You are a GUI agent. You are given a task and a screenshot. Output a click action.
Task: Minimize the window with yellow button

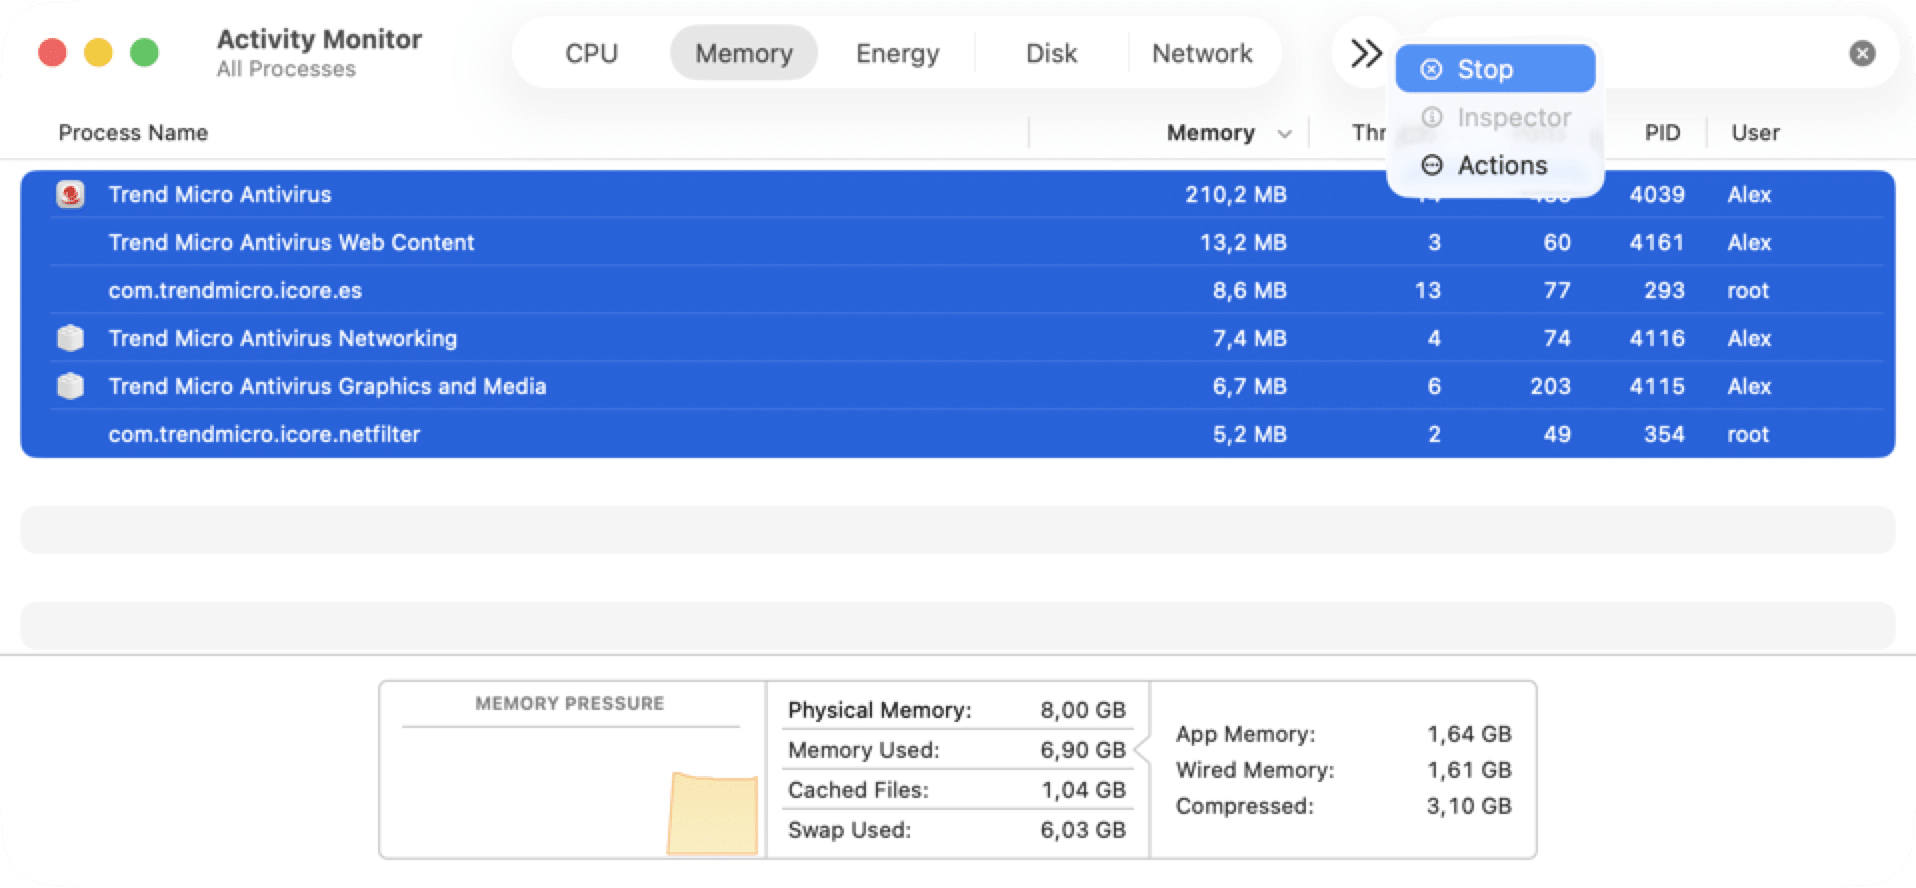[98, 52]
